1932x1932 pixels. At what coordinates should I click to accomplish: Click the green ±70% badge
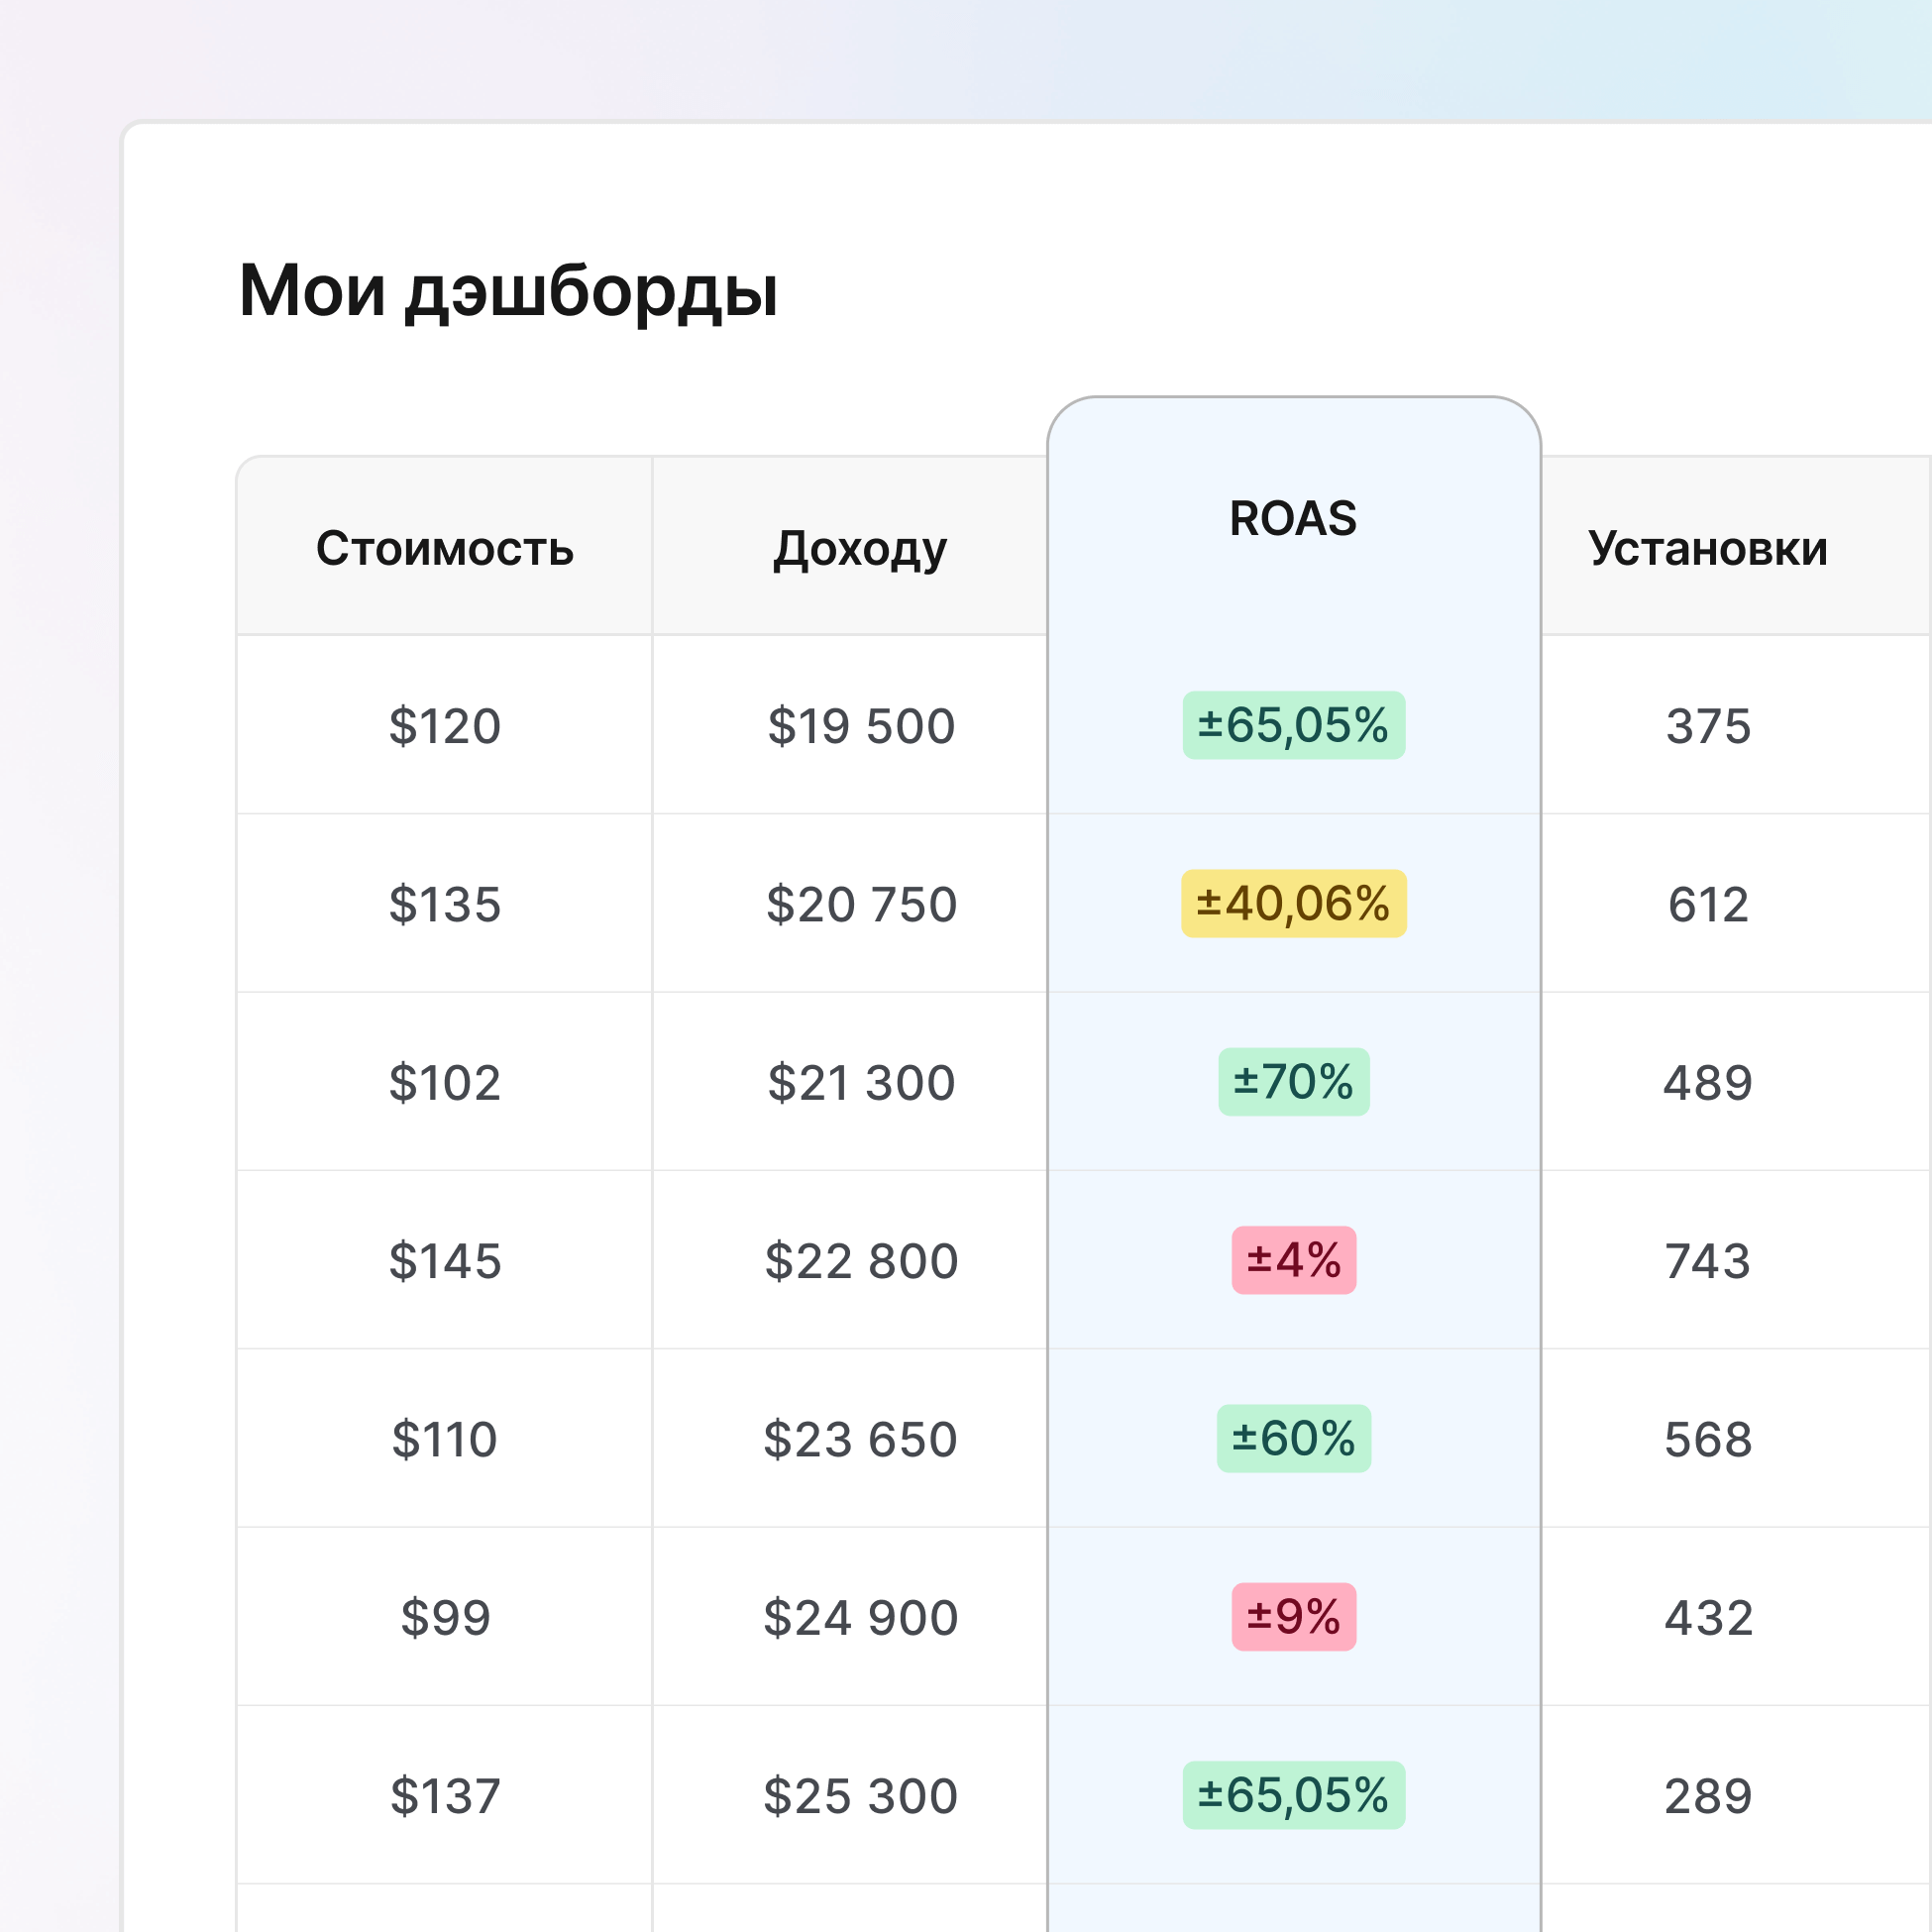point(1293,1082)
